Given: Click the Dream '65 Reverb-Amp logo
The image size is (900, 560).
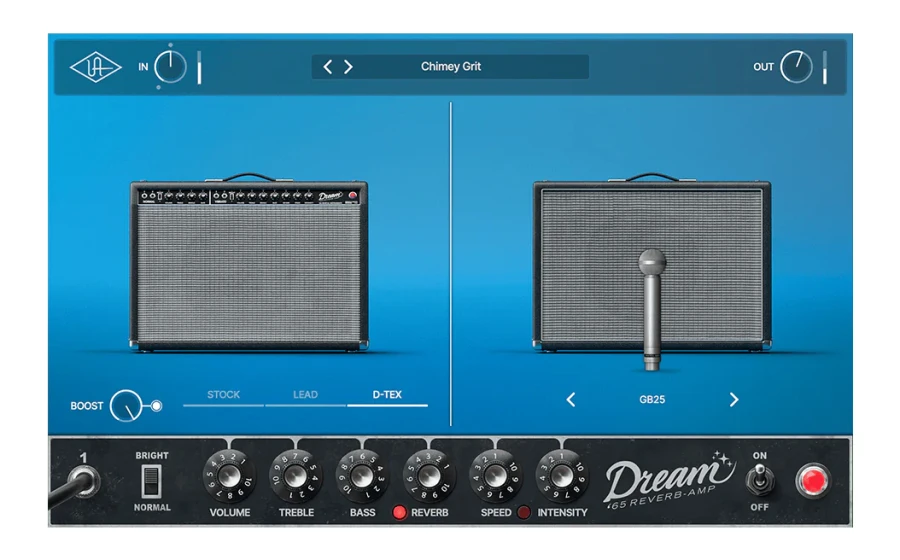Looking at the screenshot, I should [668, 481].
